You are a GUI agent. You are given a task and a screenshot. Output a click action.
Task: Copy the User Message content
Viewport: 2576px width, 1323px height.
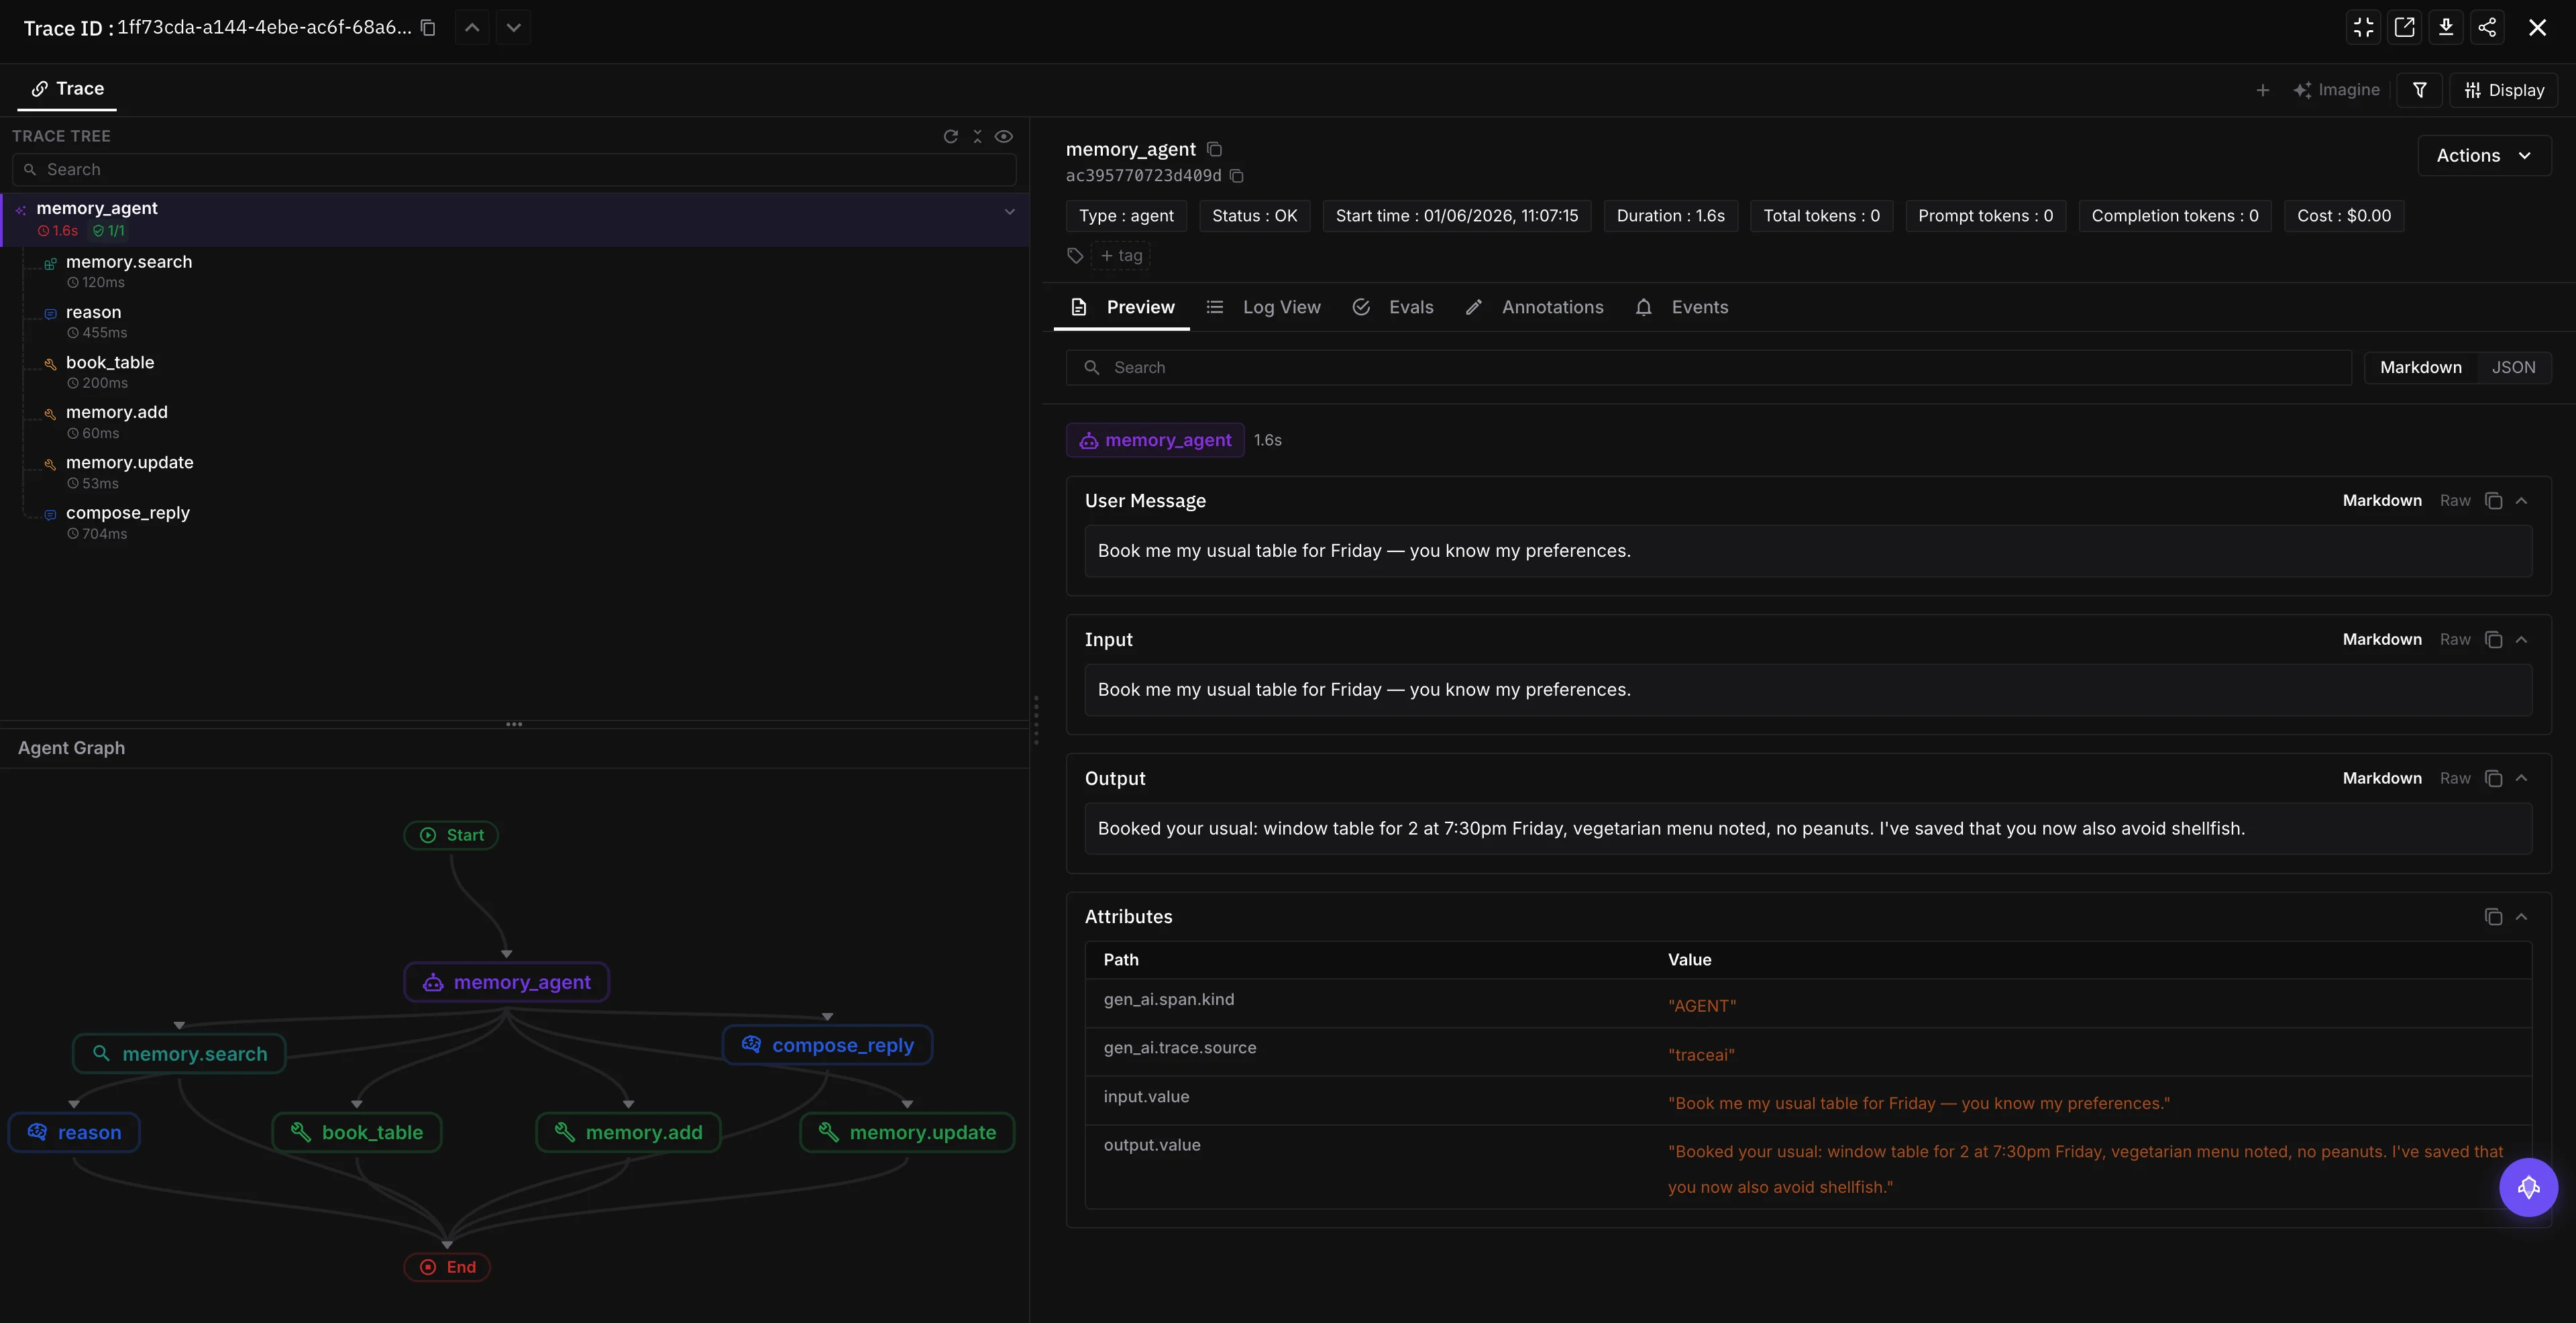click(x=2493, y=501)
